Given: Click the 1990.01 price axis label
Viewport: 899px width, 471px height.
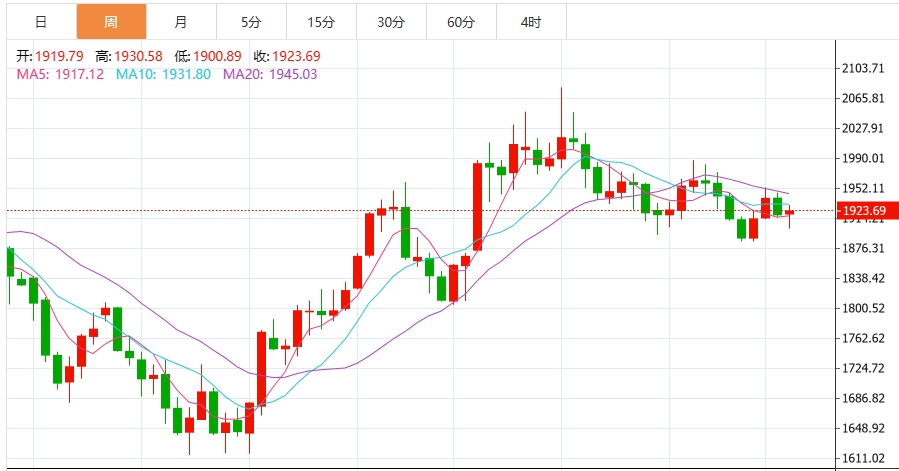Looking at the screenshot, I should point(863,158).
